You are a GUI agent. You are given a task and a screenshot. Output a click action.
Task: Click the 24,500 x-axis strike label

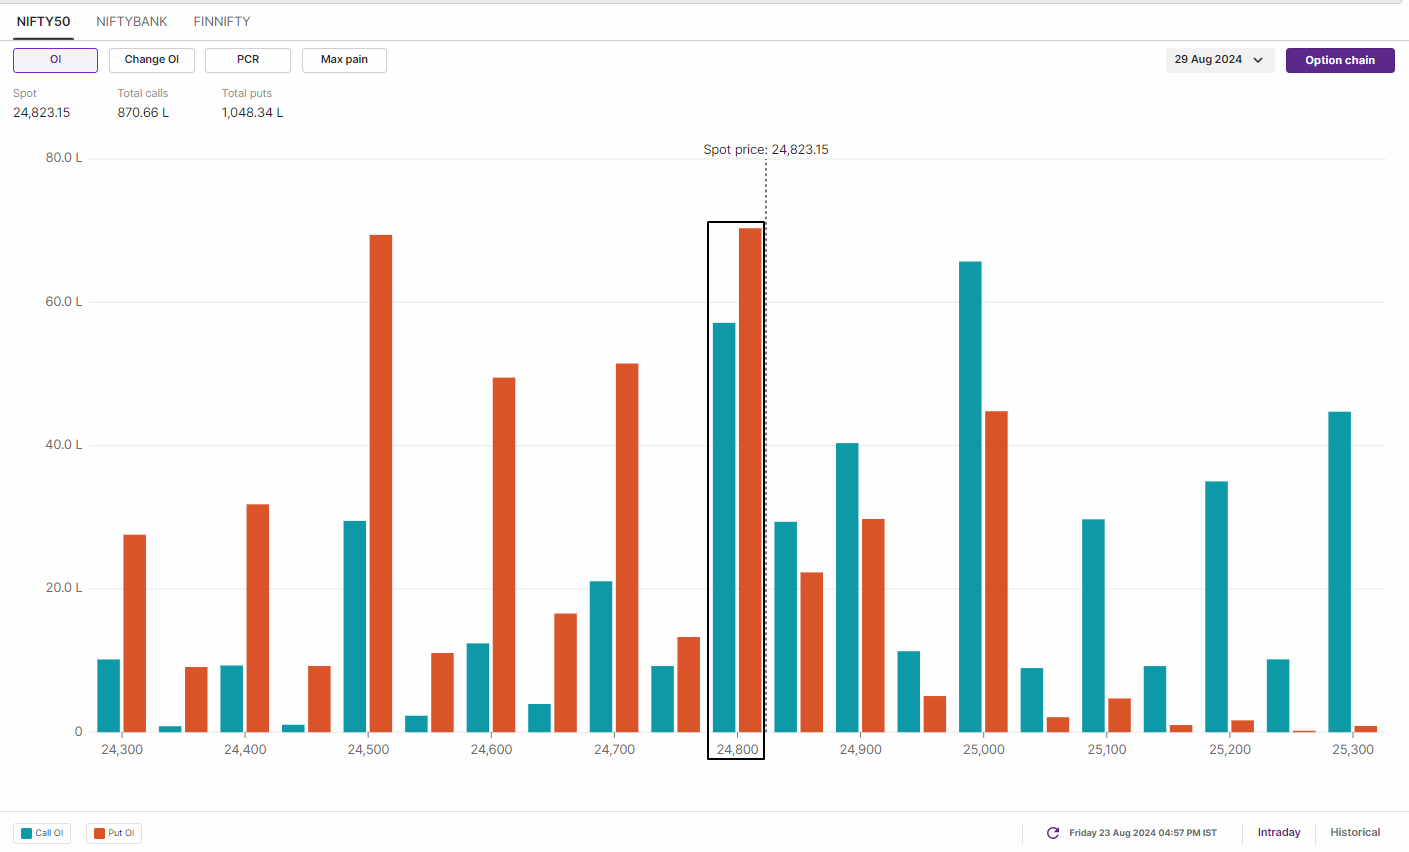[x=368, y=749]
